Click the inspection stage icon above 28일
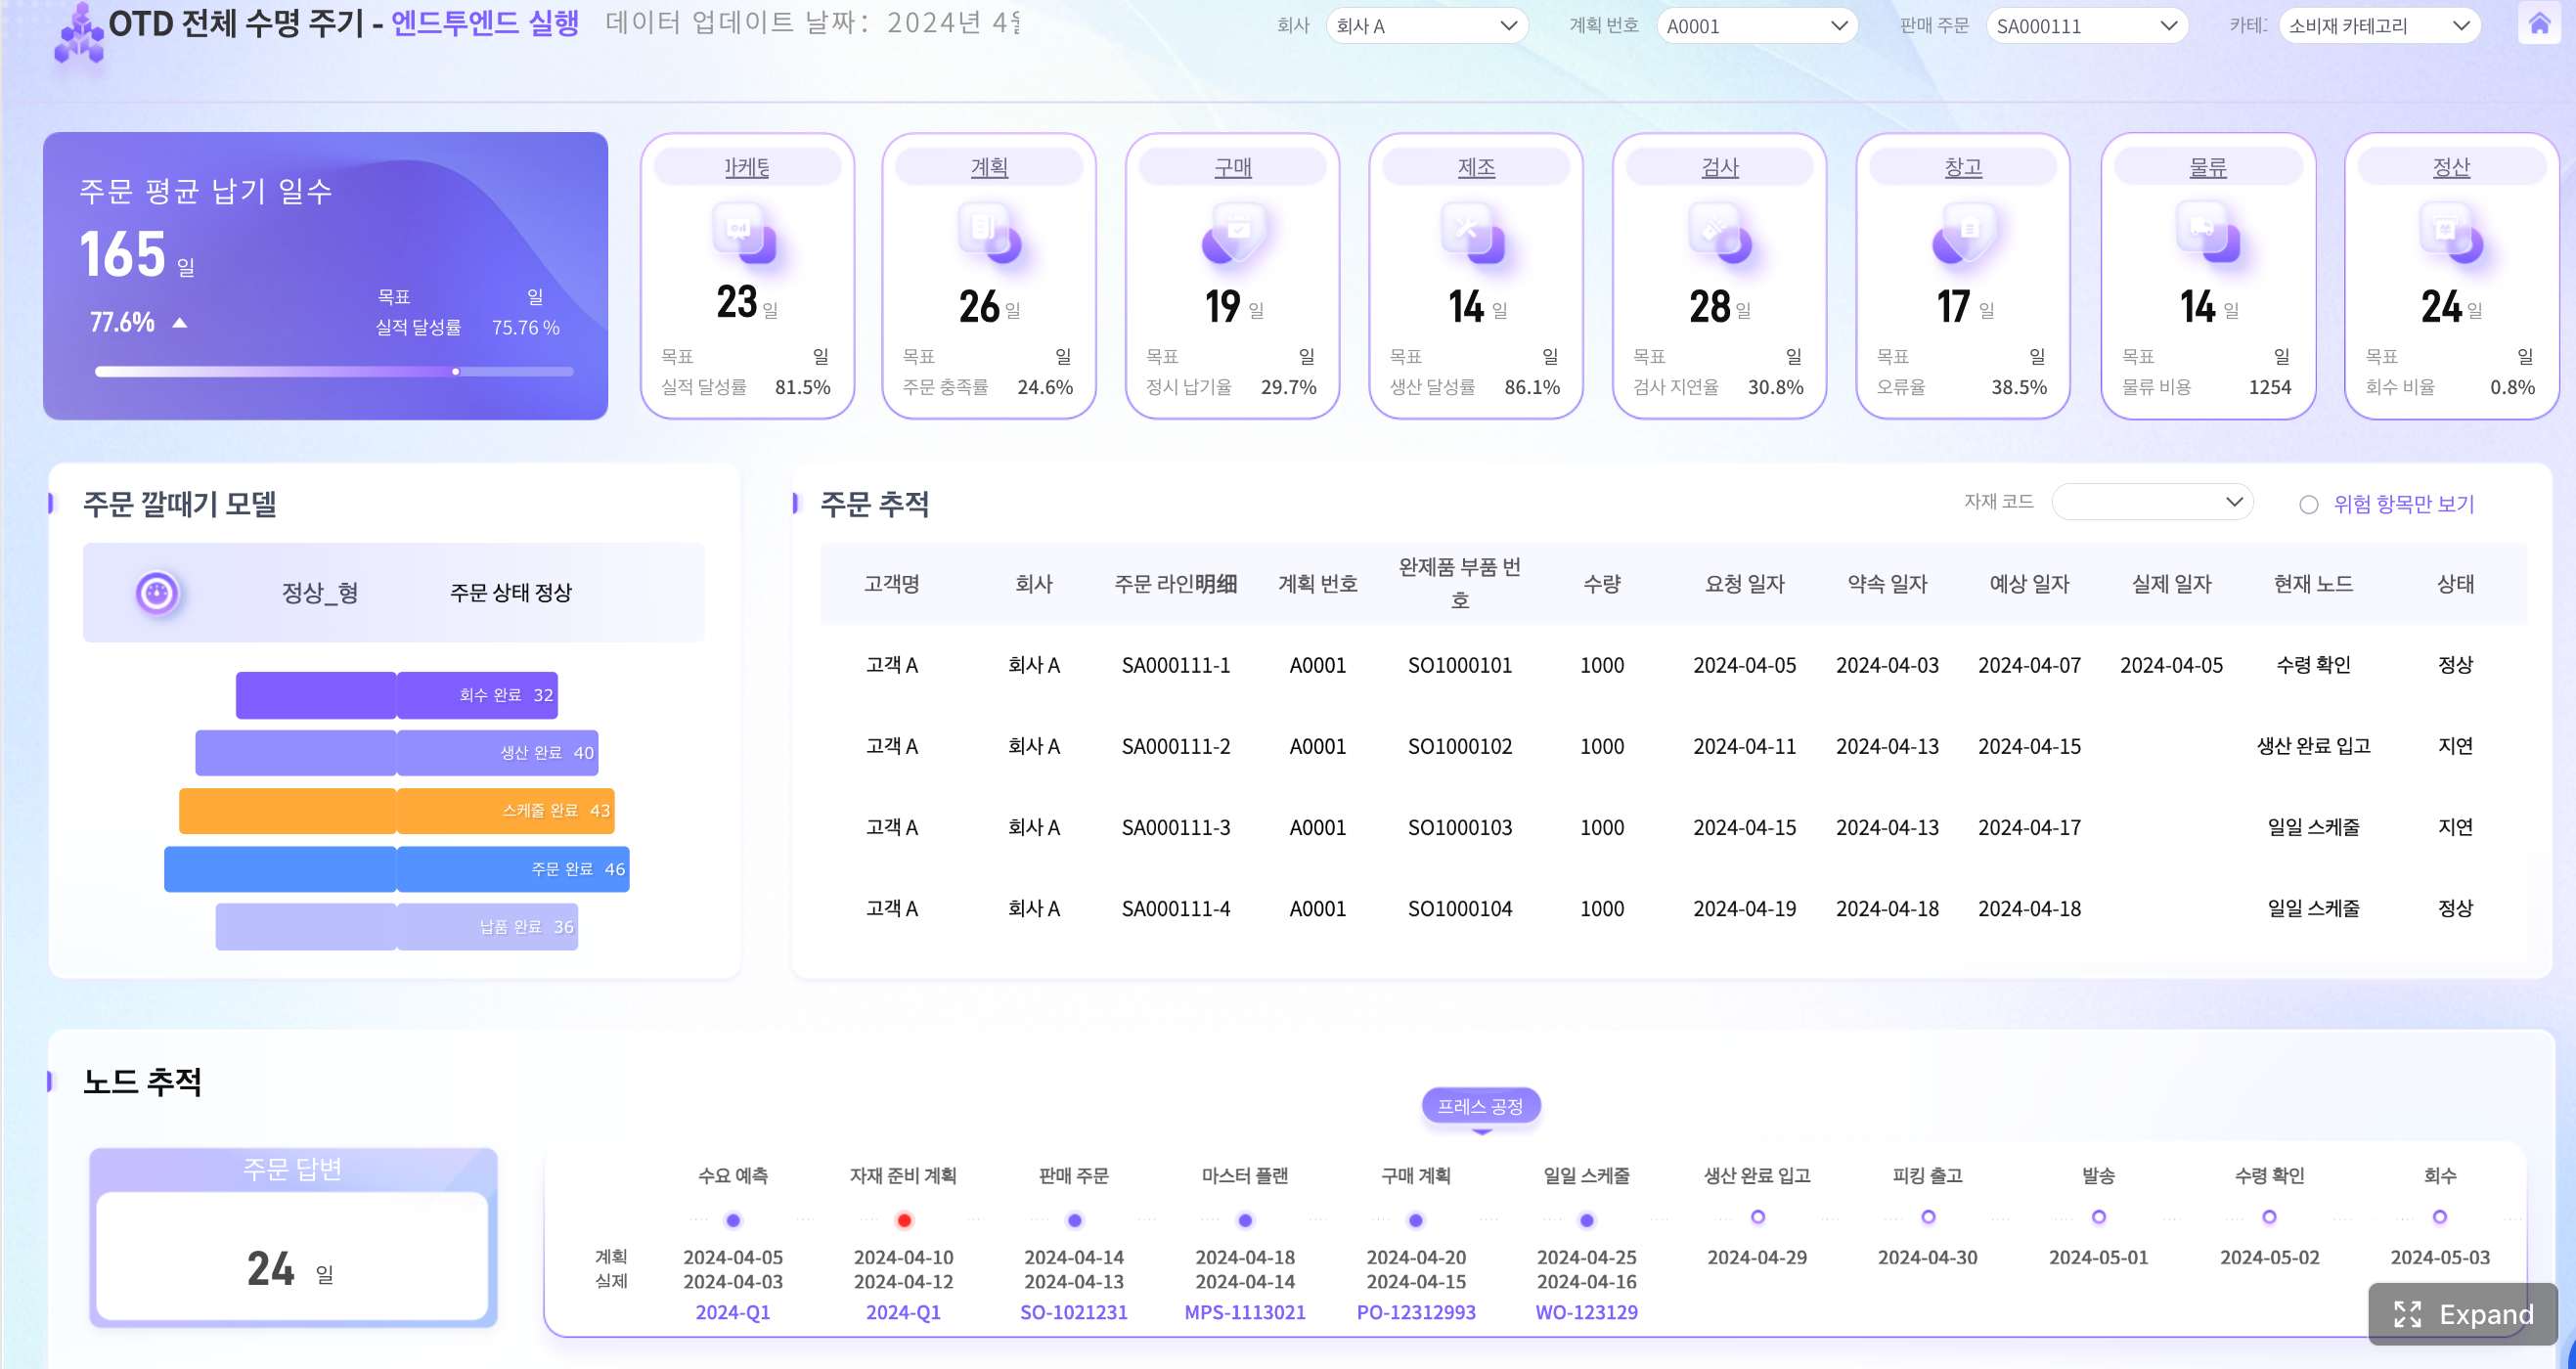This screenshot has height=1369, width=2576. click(x=1720, y=233)
